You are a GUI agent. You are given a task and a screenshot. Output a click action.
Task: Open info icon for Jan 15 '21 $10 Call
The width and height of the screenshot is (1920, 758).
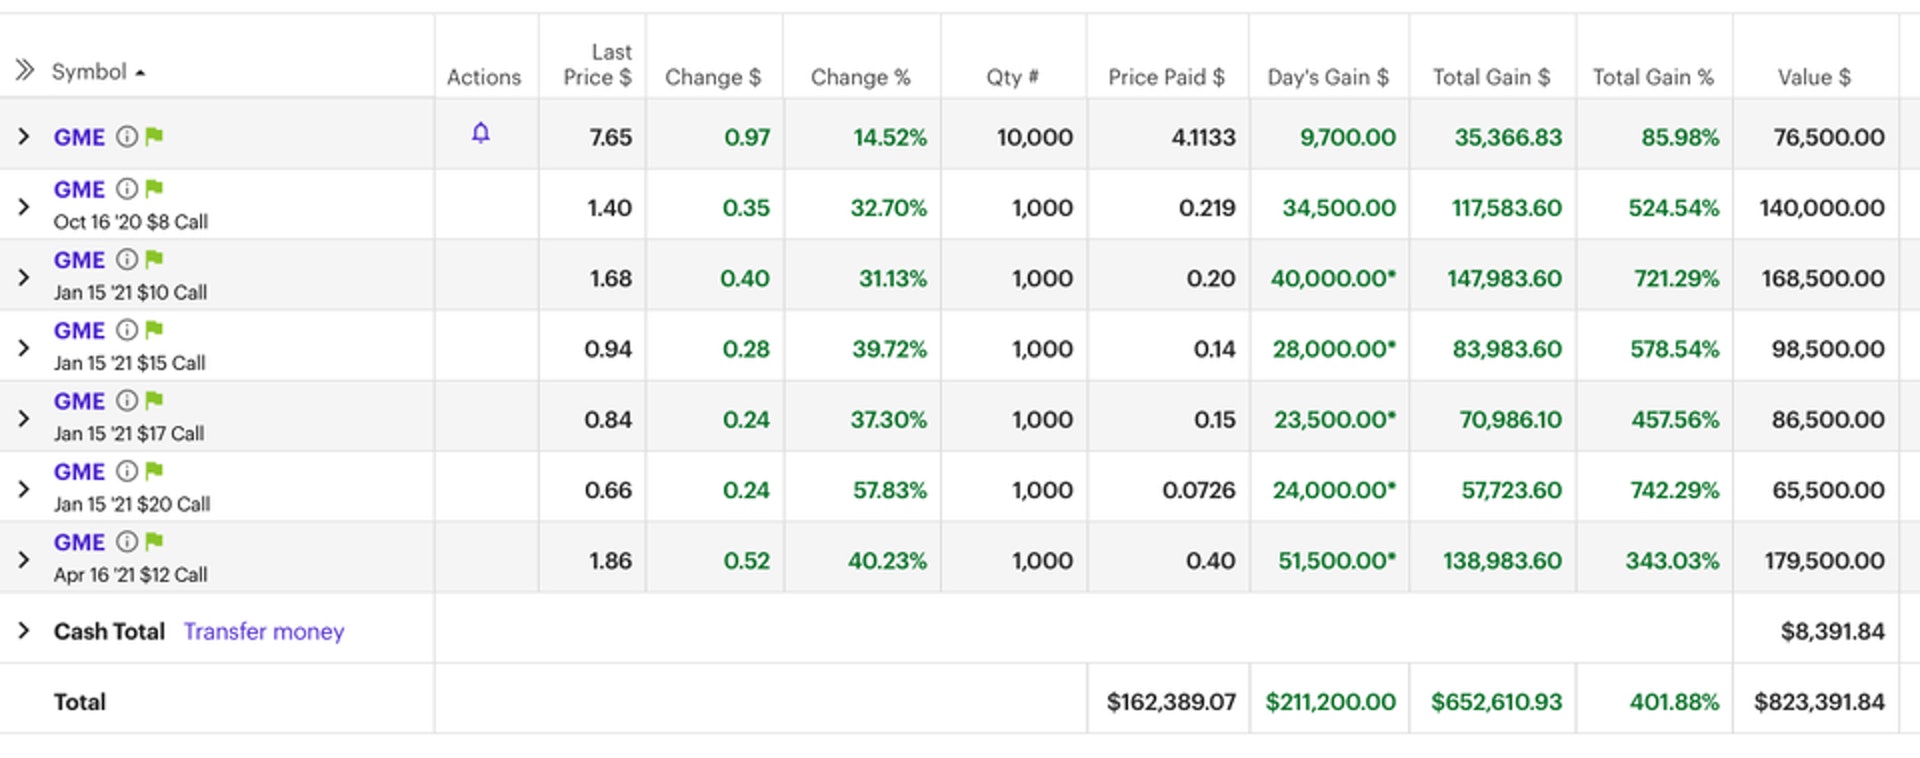coord(127,259)
